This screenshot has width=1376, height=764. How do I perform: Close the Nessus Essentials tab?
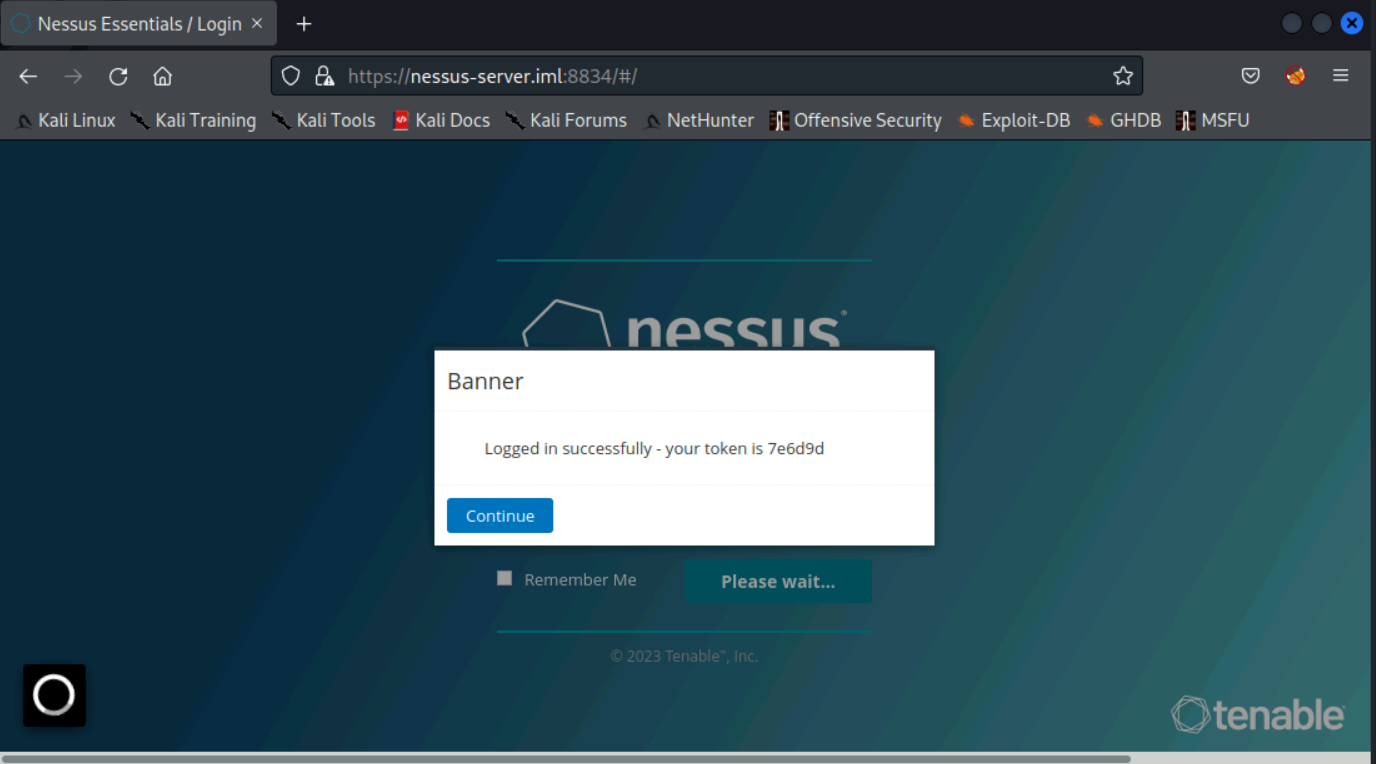[257, 24]
